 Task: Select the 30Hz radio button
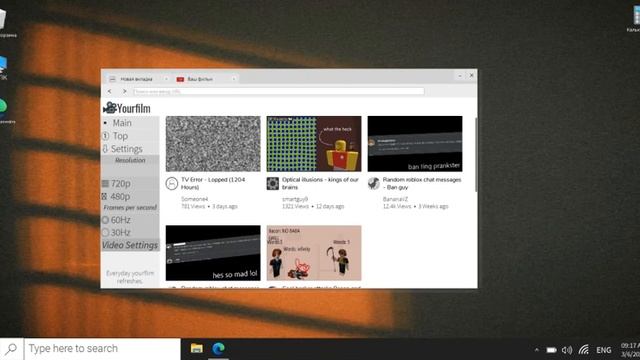tap(105, 233)
